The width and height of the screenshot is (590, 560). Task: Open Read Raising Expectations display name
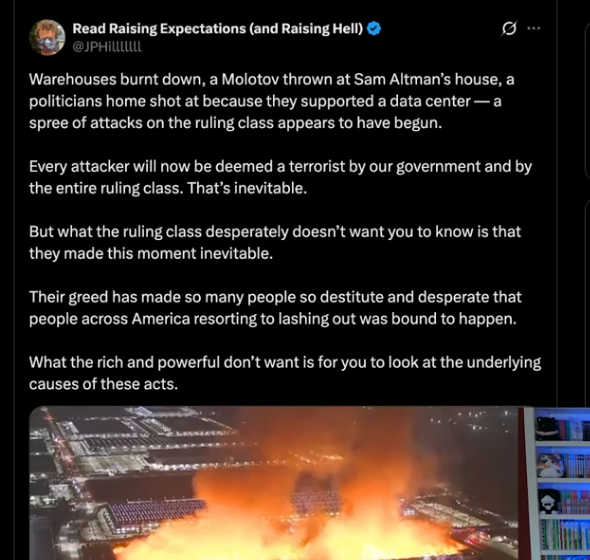pyautogui.click(x=217, y=29)
